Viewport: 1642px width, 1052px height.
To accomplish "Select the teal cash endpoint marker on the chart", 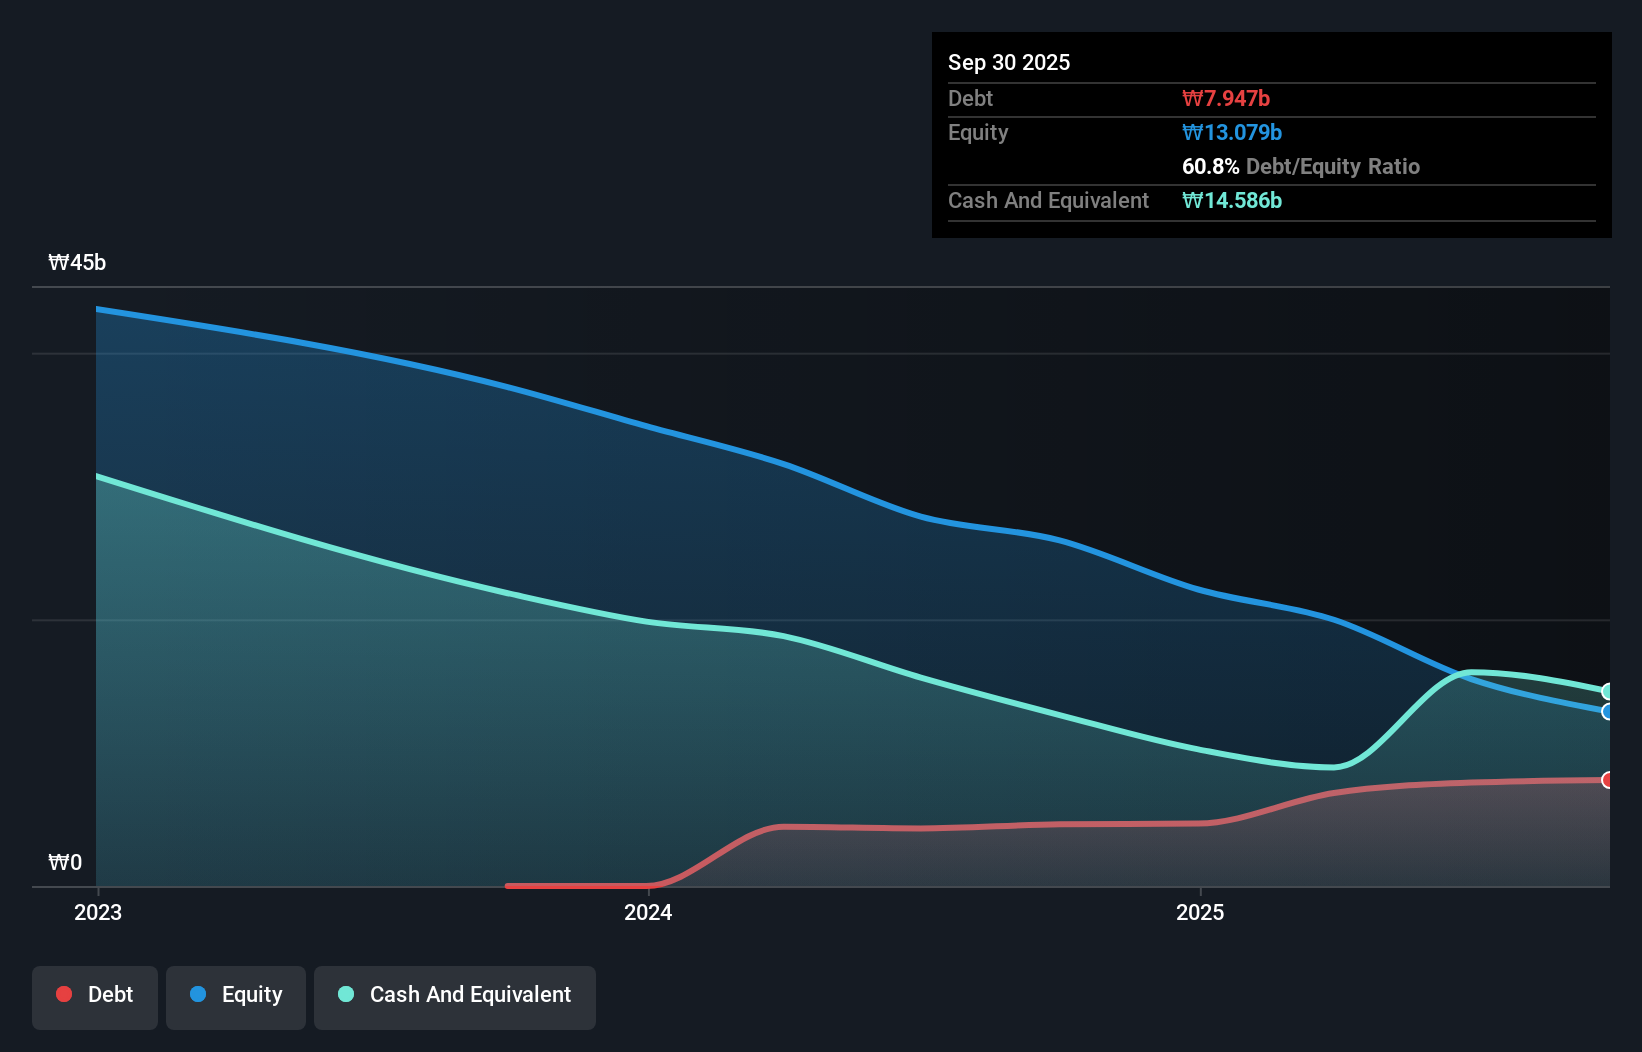I will (1608, 690).
